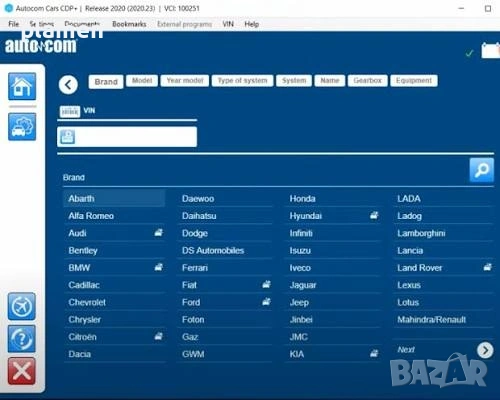Screen dimensions: 500x400
Task: Choose Chevrolet brand
Action: 114,302
